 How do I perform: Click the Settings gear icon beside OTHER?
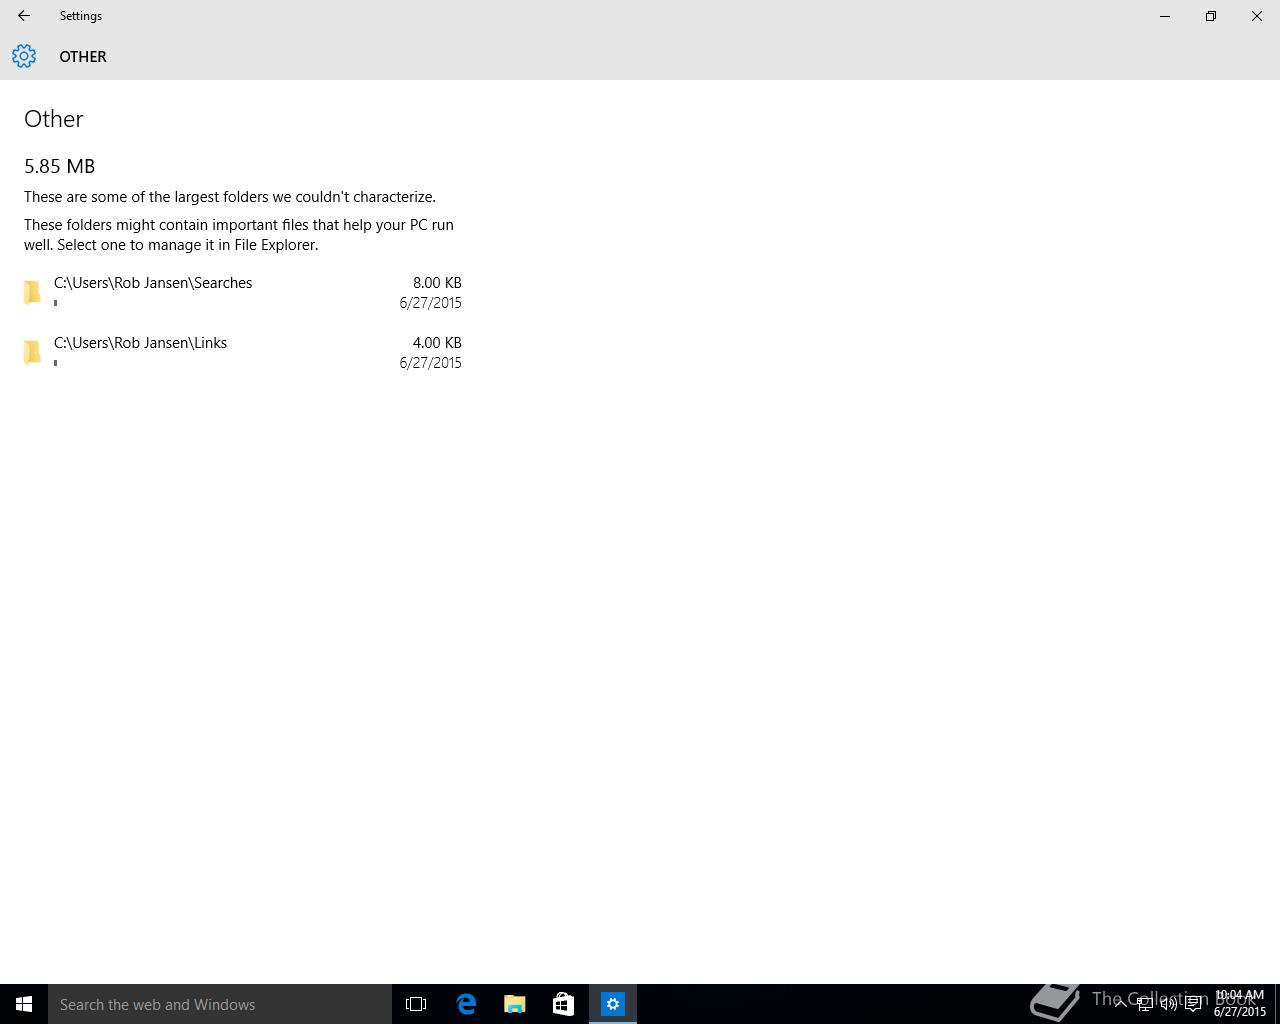coord(24,56)
